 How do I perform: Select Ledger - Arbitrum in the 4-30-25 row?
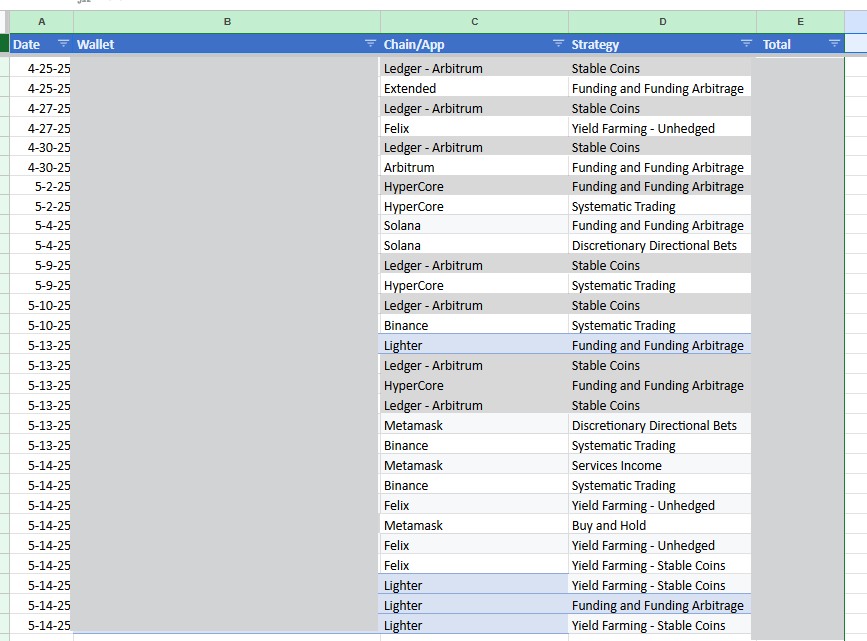(x=474, y=148)
